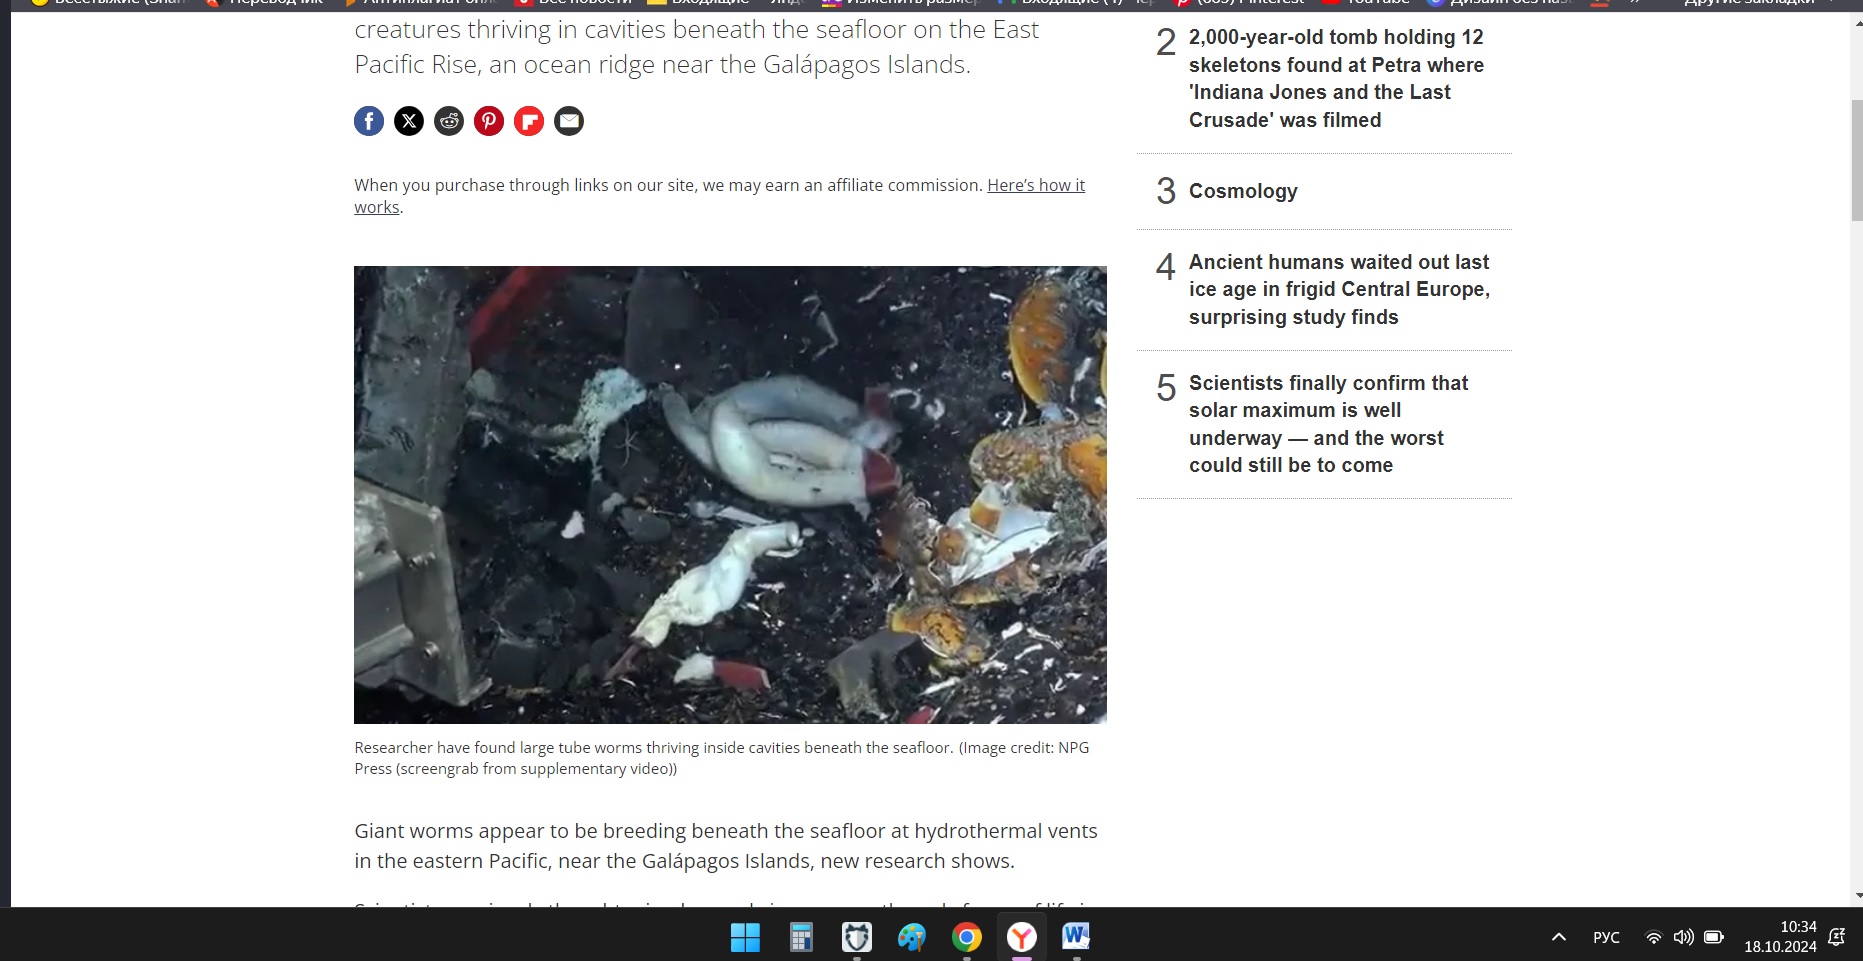The image size is (1863, 961).
Task: Read the solar maximum article
Action: click(1327, 424)
